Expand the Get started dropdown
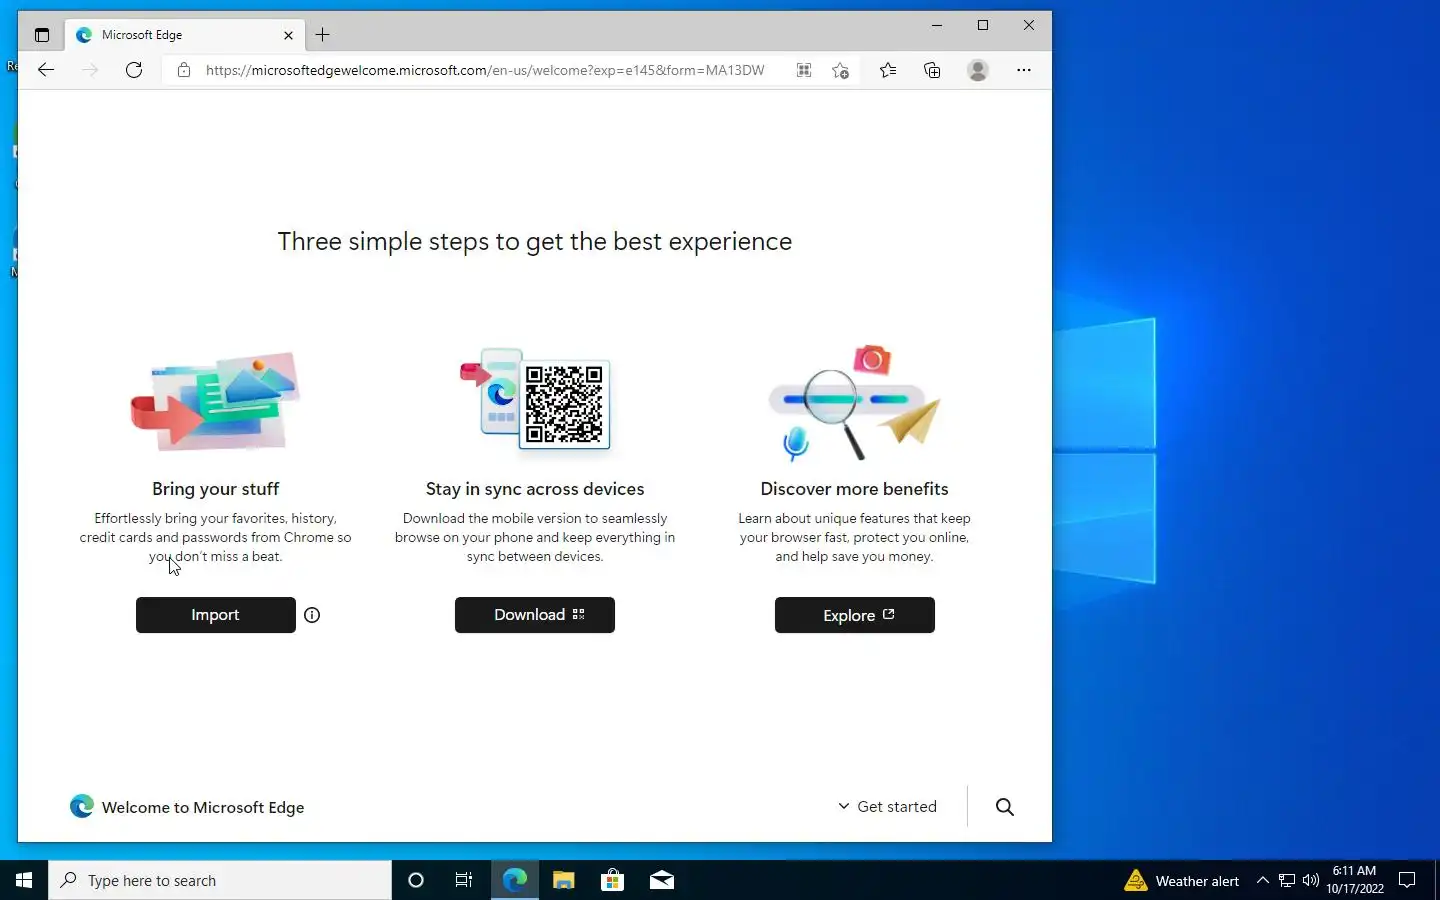 click(888, 807)
